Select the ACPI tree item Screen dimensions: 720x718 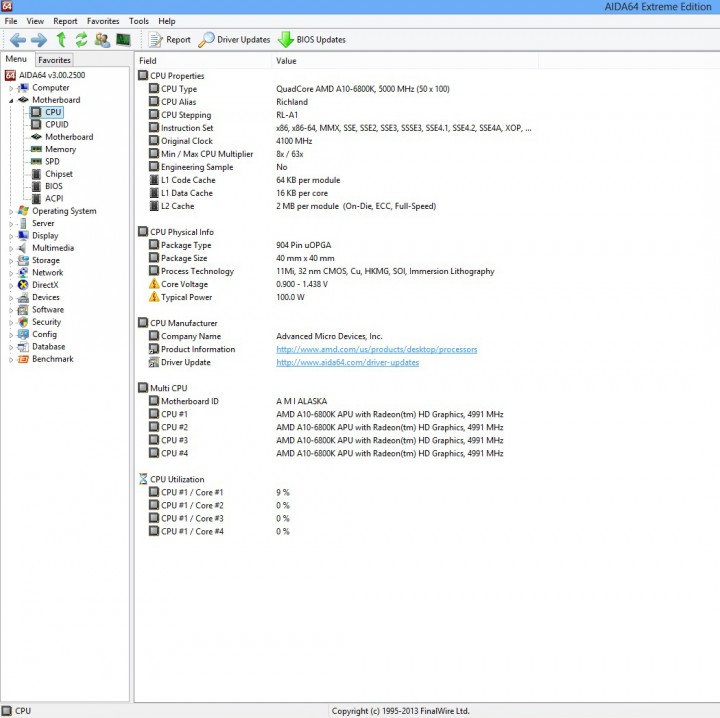coord(54,198)
